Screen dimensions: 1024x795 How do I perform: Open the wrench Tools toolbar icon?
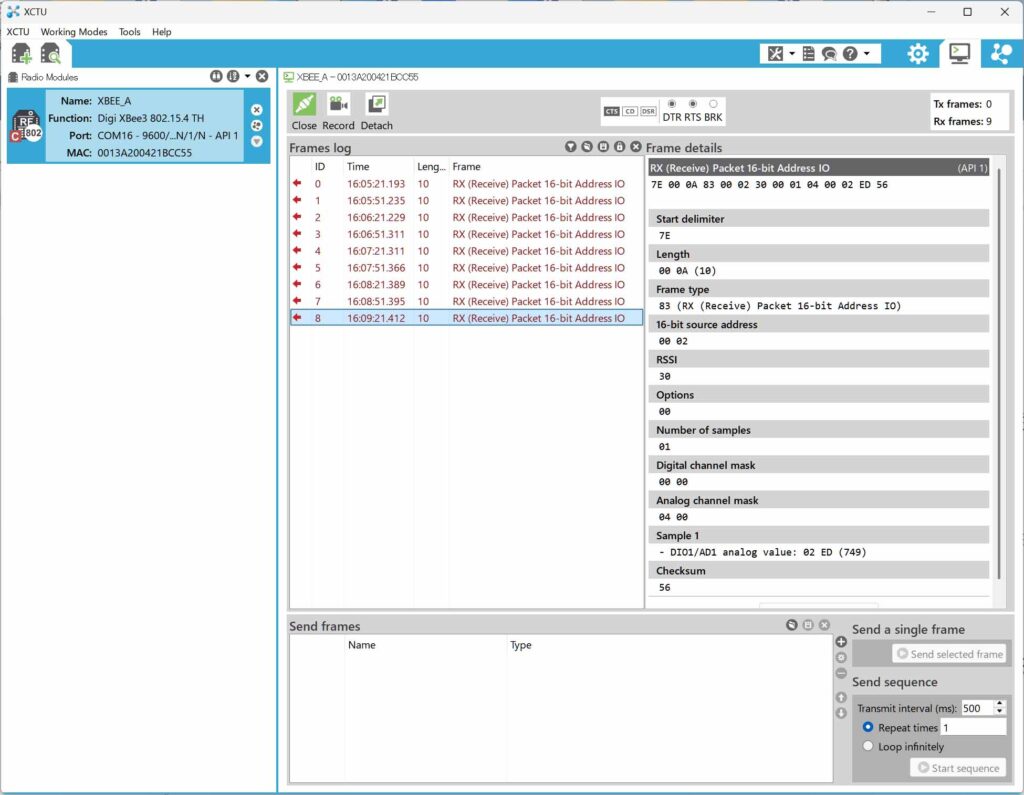(775, 54)
